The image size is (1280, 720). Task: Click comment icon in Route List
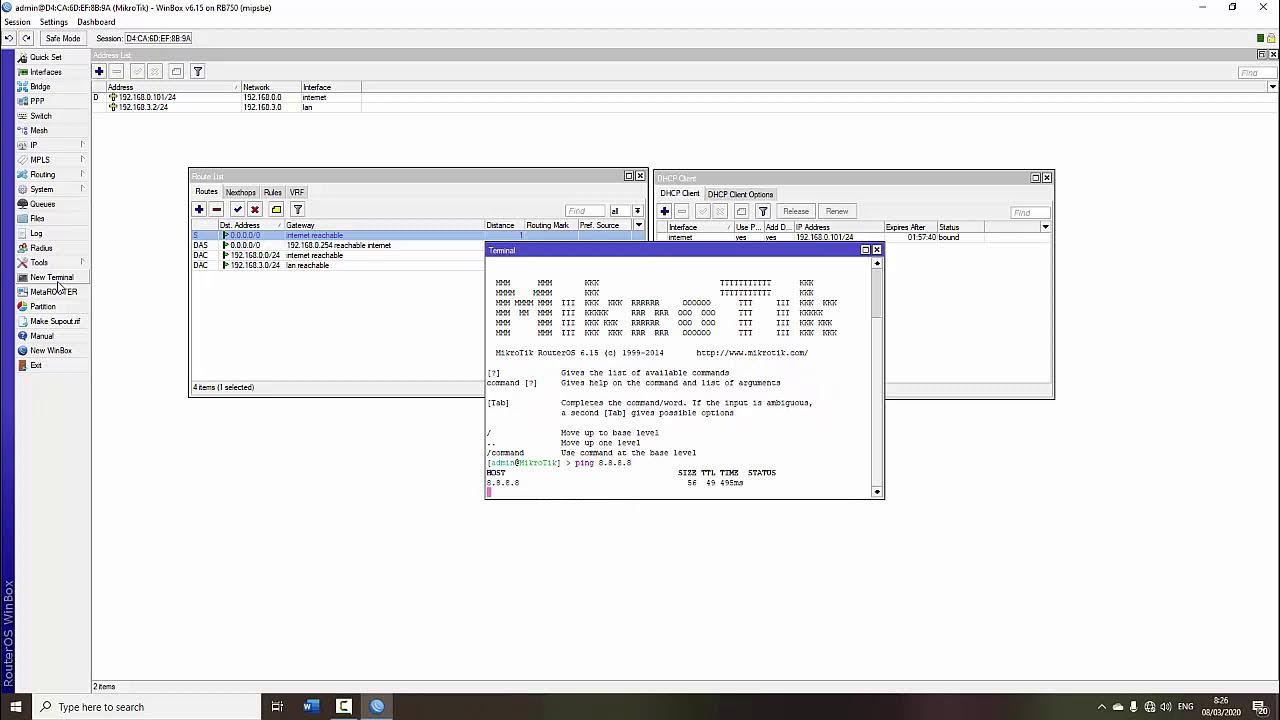point(276,209)
